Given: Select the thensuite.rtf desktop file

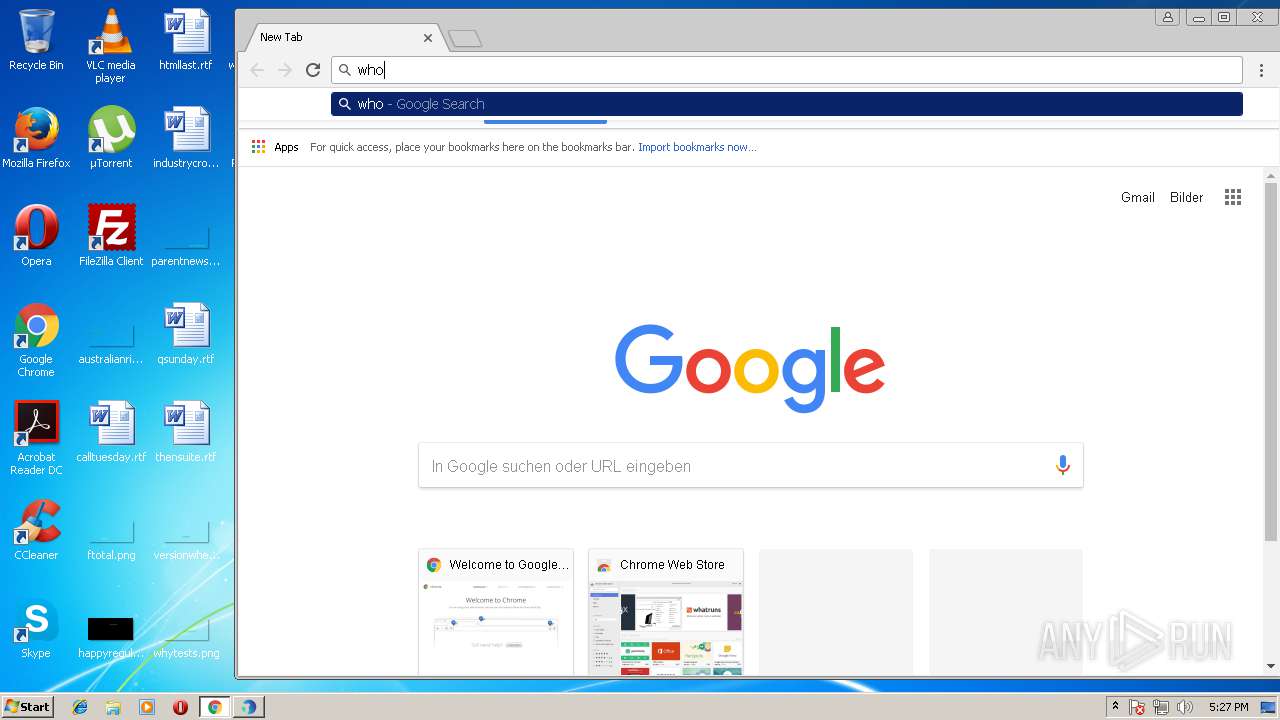Looking at the screenshot, I should [x=186, y=432].
